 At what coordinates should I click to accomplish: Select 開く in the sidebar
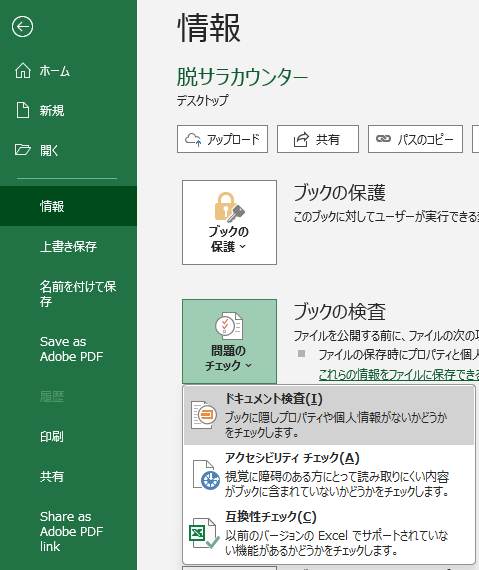coord(68,150)
